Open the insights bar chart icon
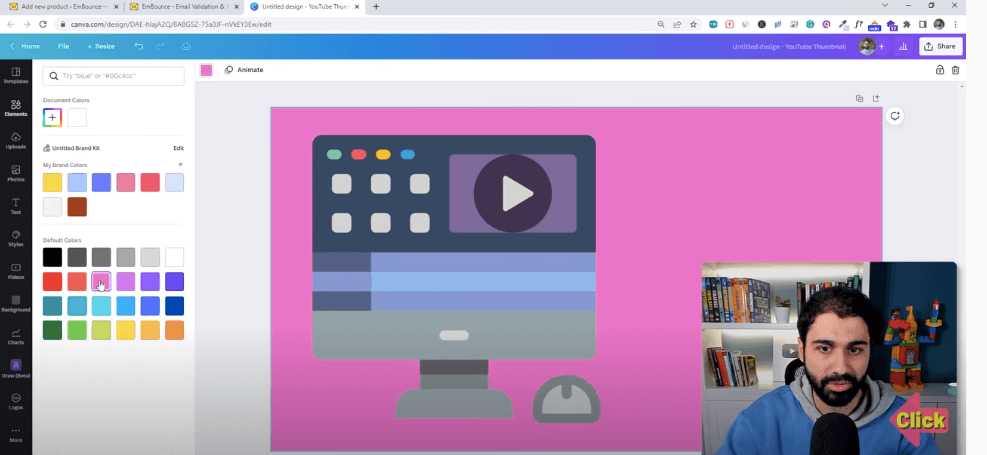The image size is (987, 455). tap(903, 46)
